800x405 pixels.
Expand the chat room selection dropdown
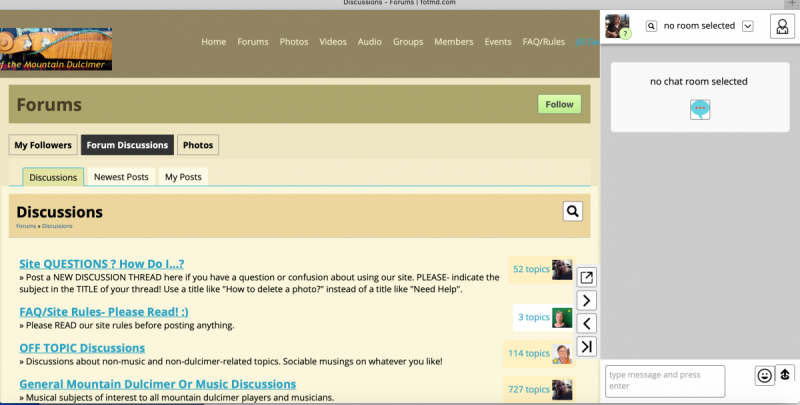point(747,26)
